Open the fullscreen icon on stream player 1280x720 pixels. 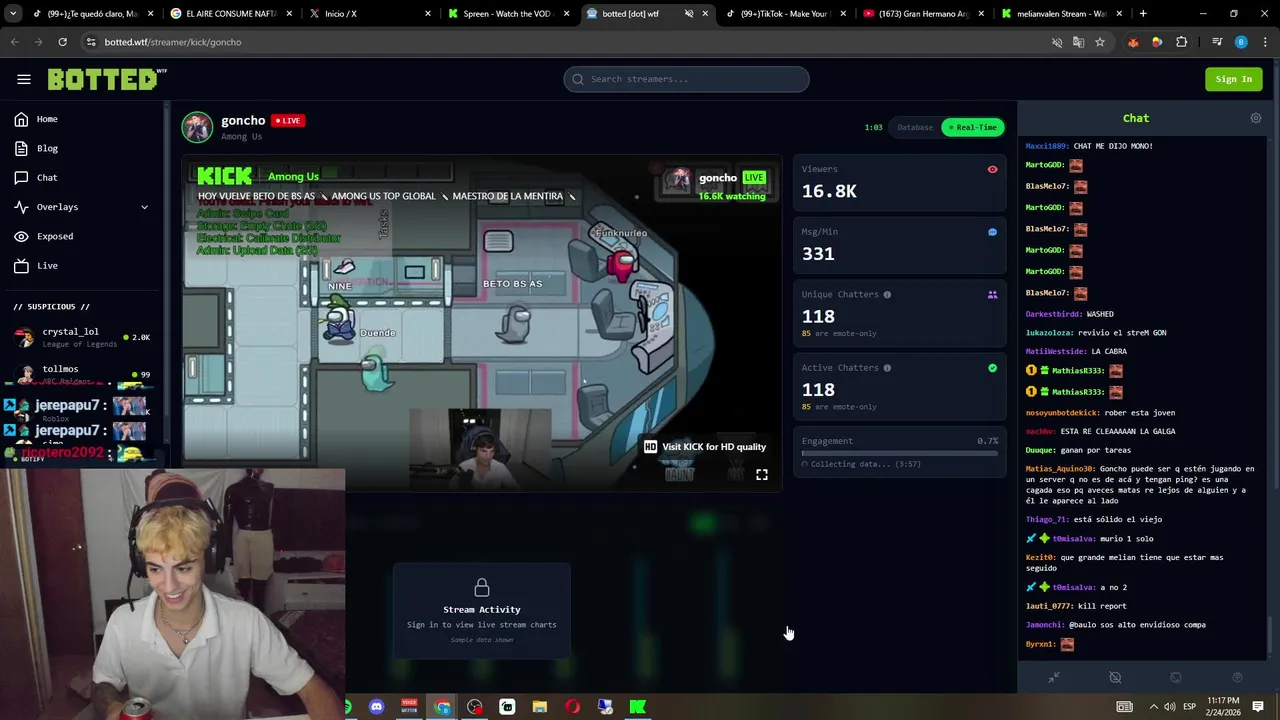762,475
